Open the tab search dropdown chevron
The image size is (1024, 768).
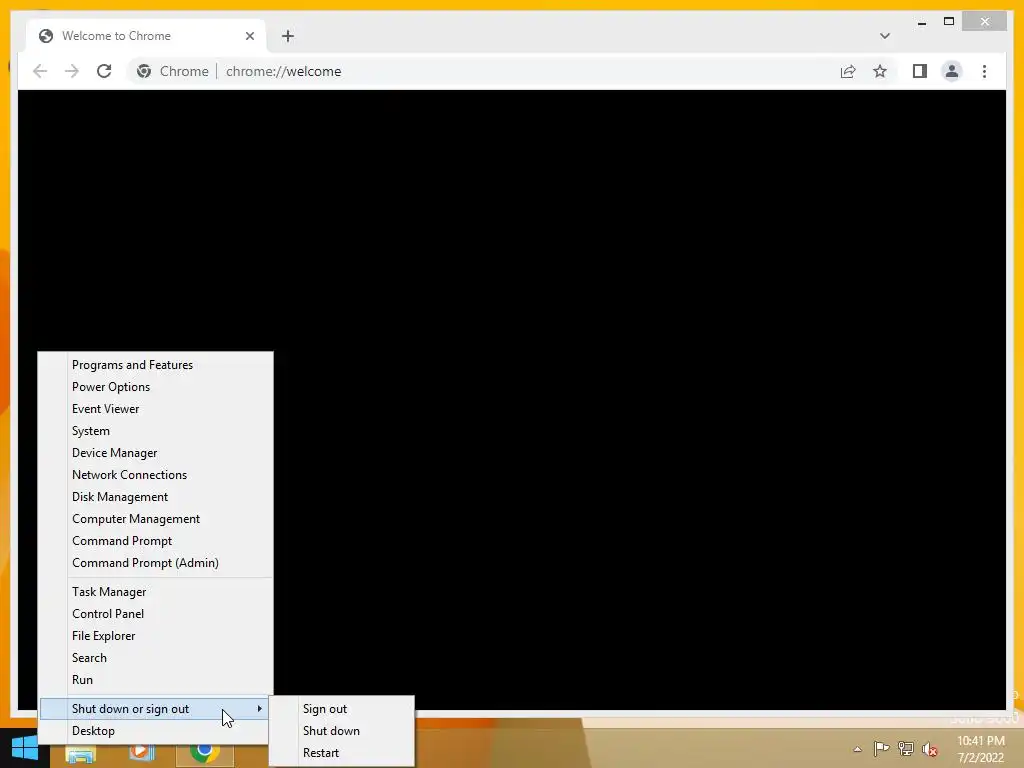pyautogui.click(x=884, y=36)
